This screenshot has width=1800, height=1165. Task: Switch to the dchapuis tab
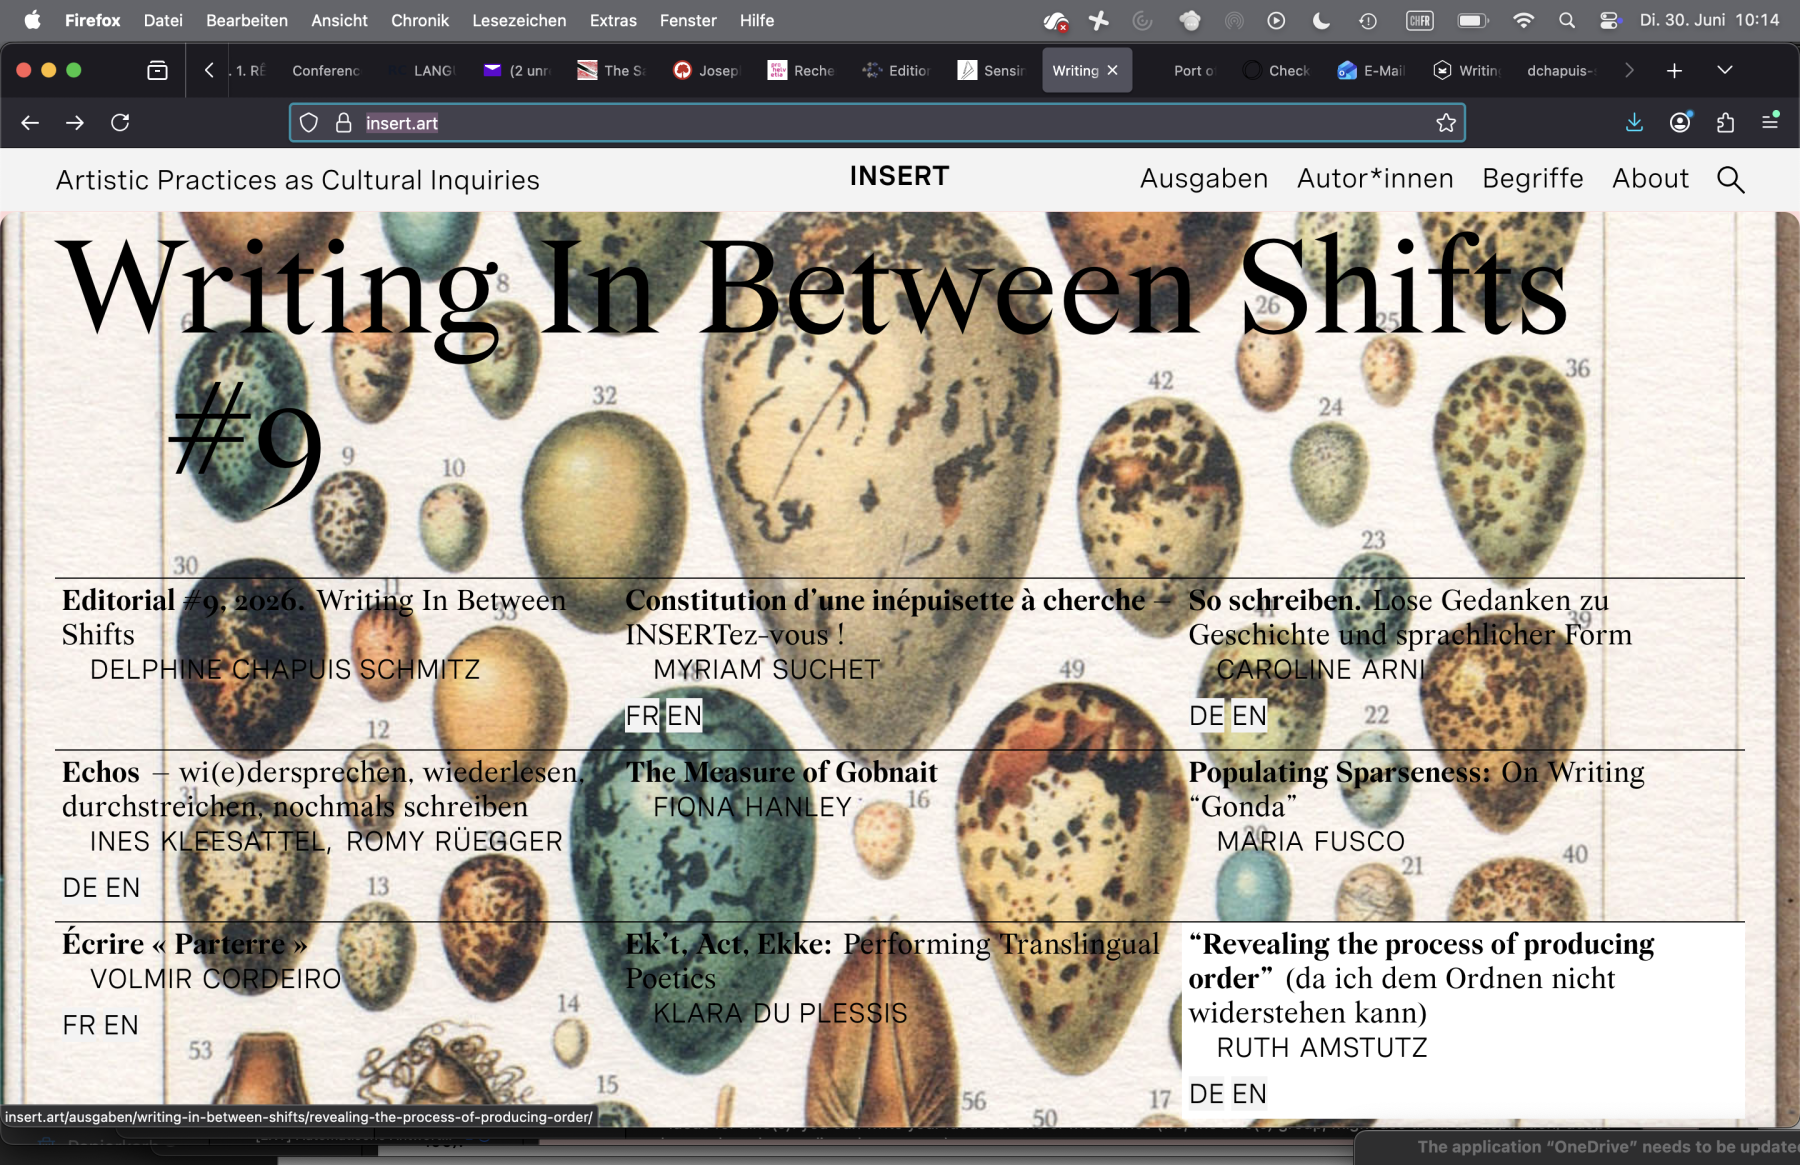tap(1560, 70)
